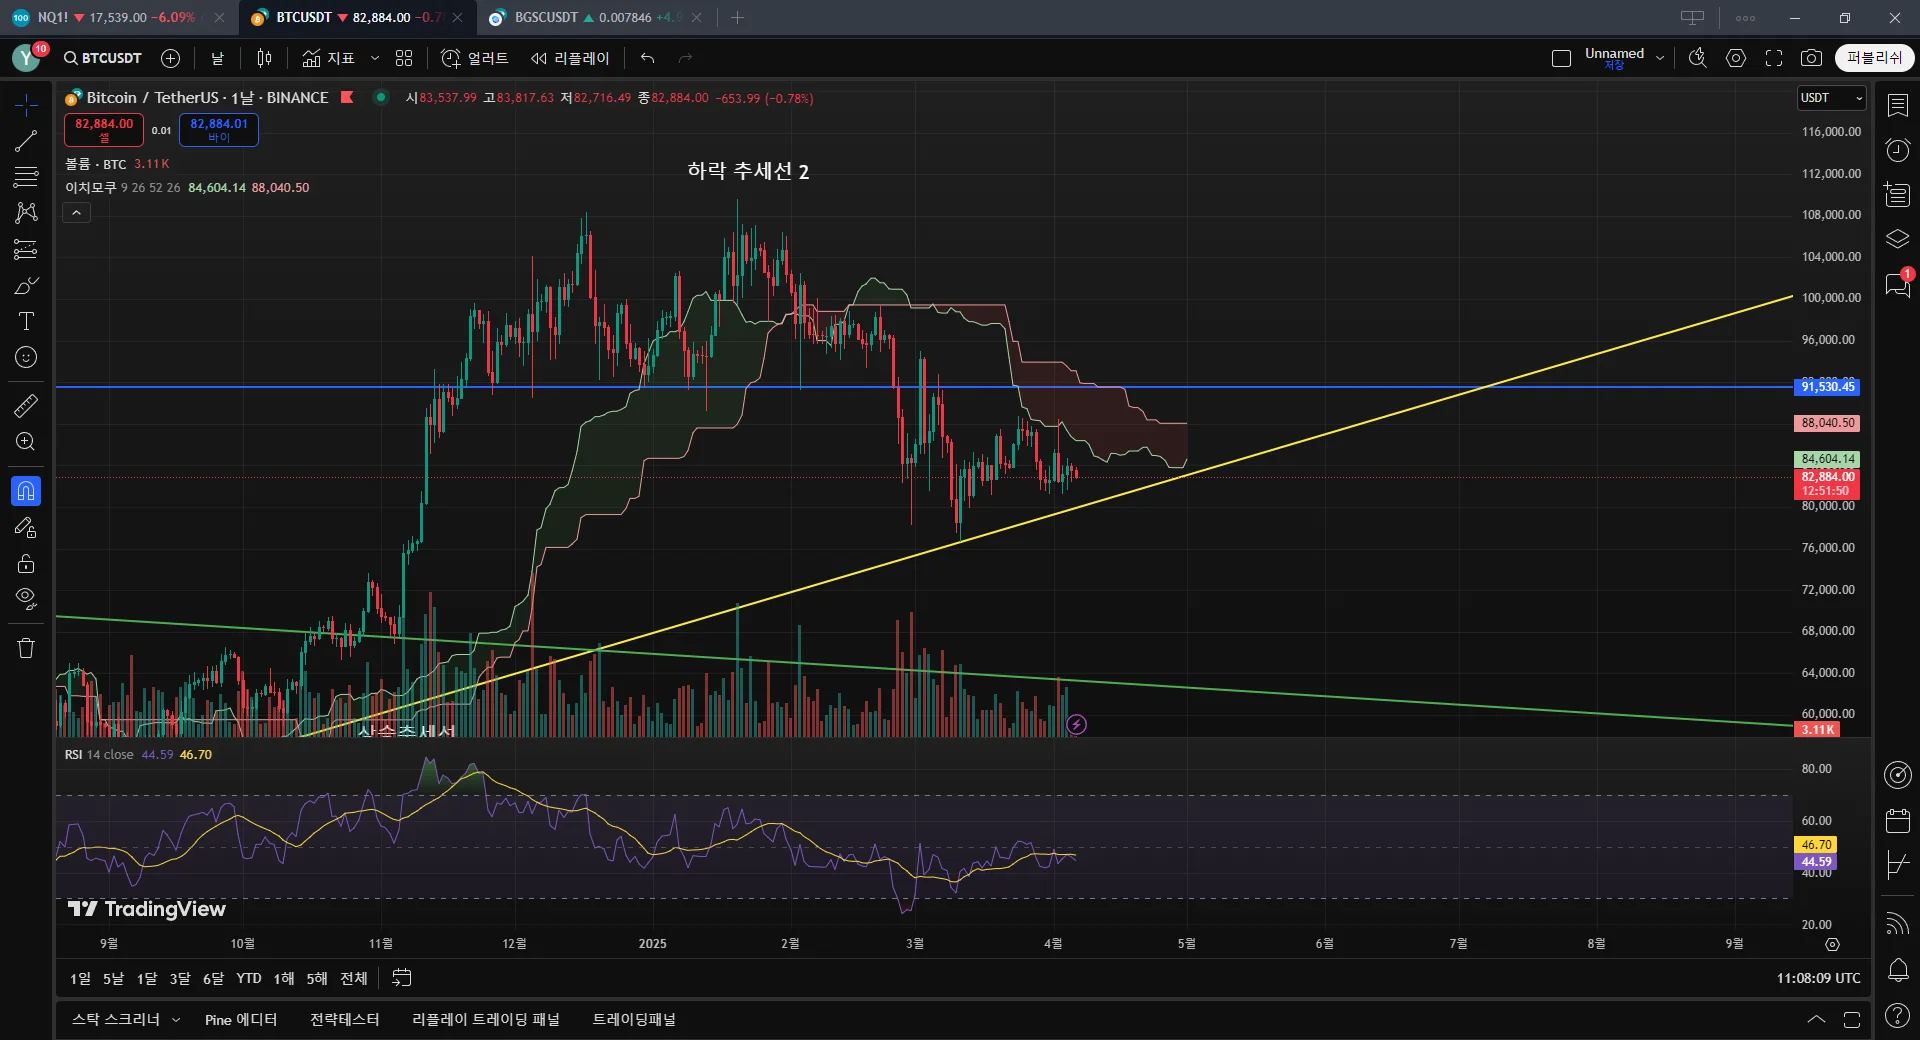This screenshot has width=1920, height=1040.
Task: Open the forecasting and measurement tools
Action: 26,249
